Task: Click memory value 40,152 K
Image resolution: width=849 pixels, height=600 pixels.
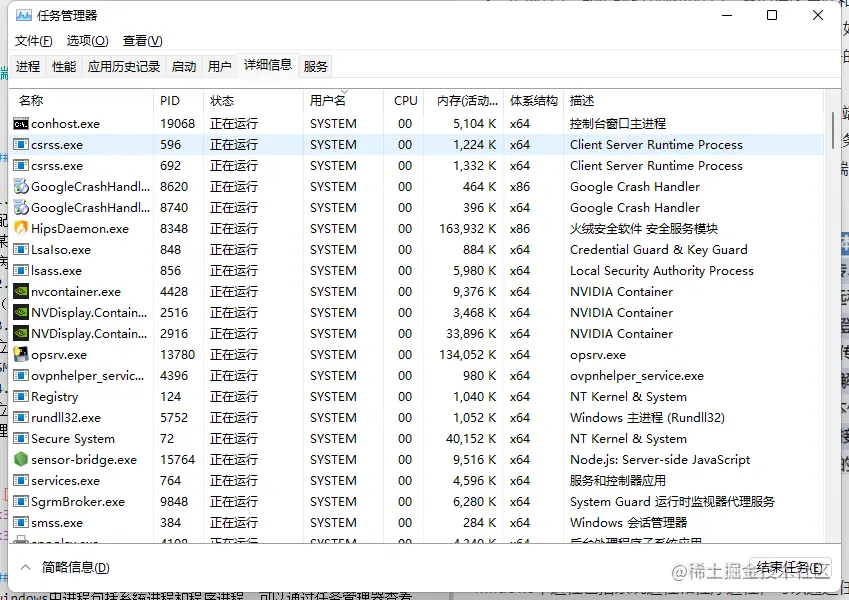Action: [471, 439]
